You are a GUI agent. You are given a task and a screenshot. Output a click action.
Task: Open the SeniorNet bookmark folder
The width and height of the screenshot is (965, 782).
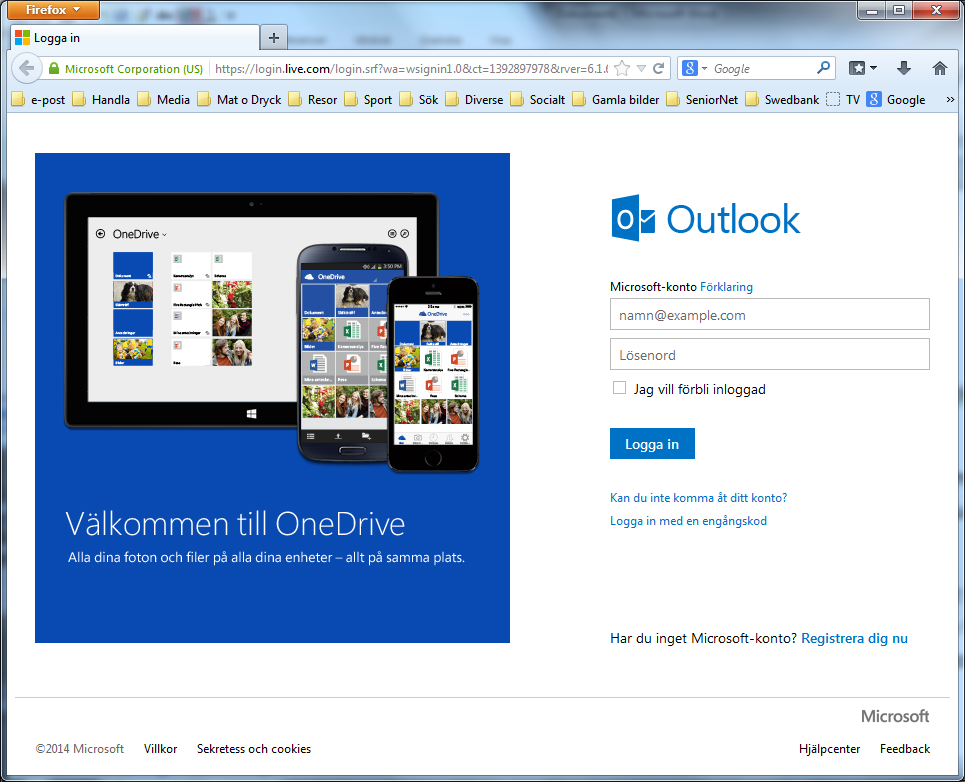point(702,100)
